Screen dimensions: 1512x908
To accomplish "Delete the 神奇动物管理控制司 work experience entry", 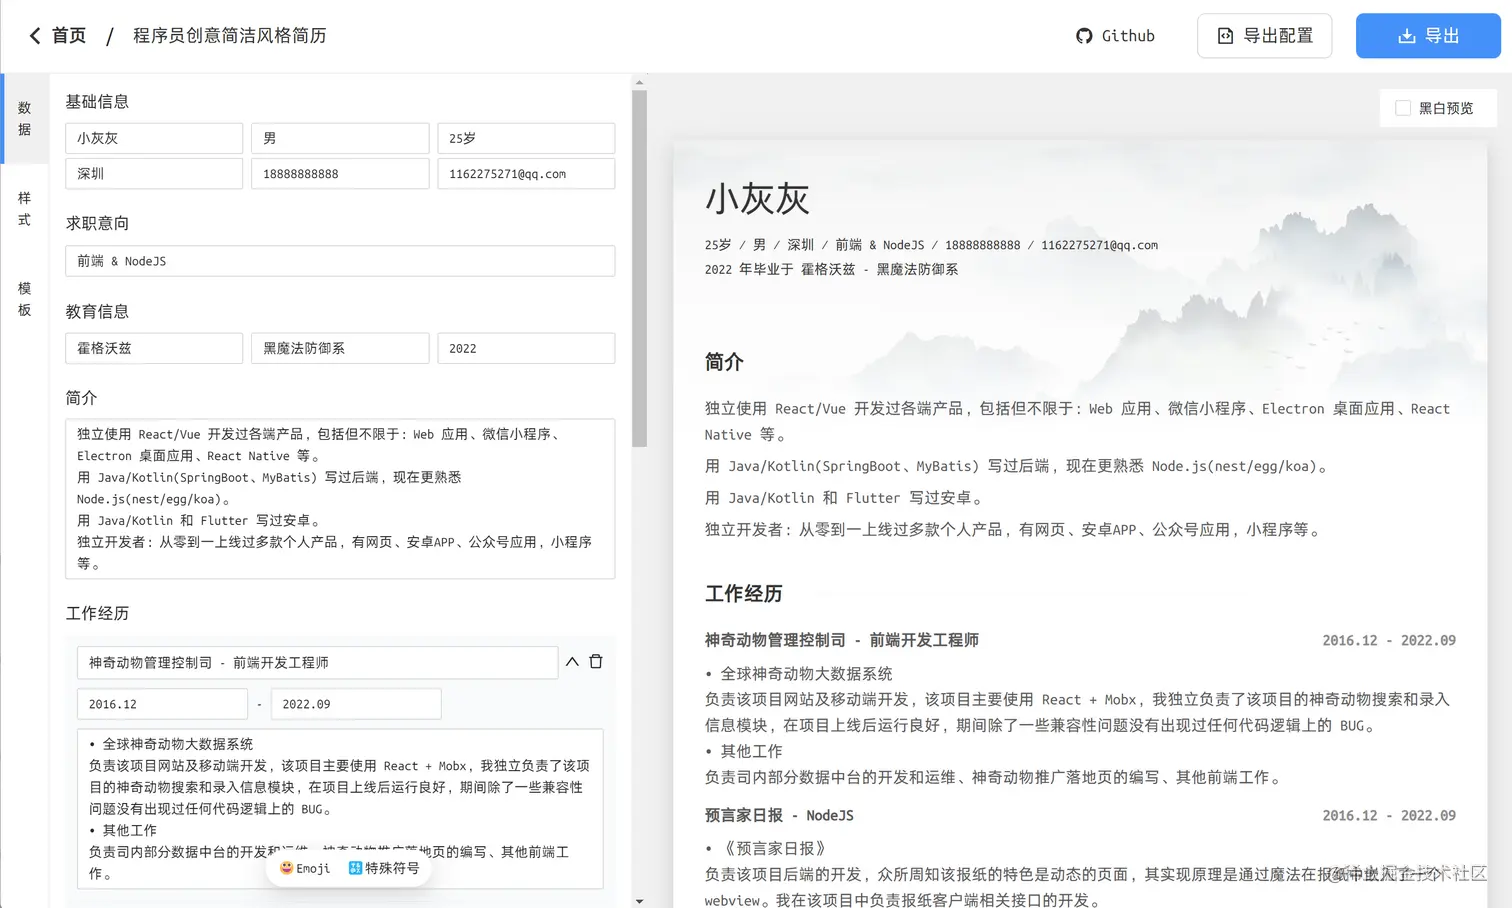I will pos(596,661).
